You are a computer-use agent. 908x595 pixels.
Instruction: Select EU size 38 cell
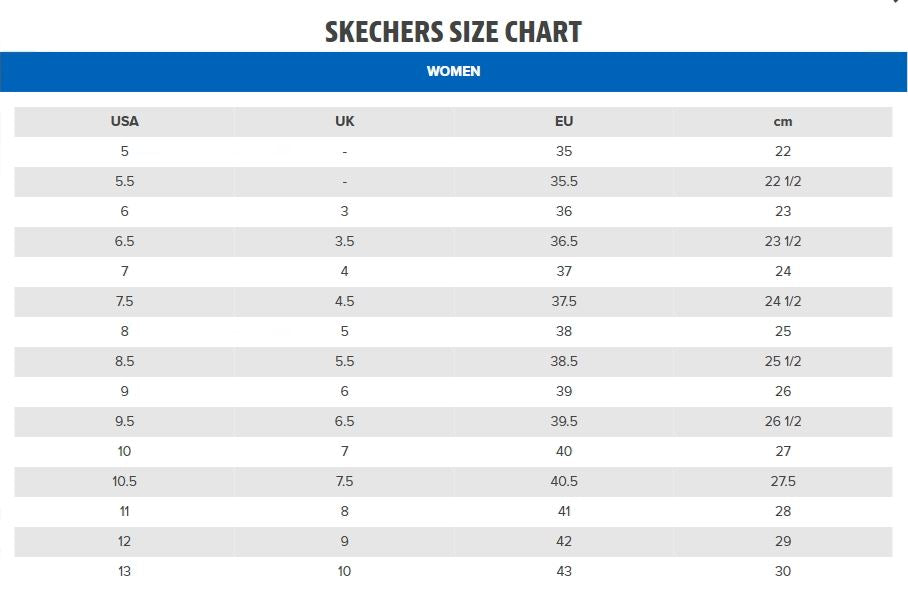[564, 331]
